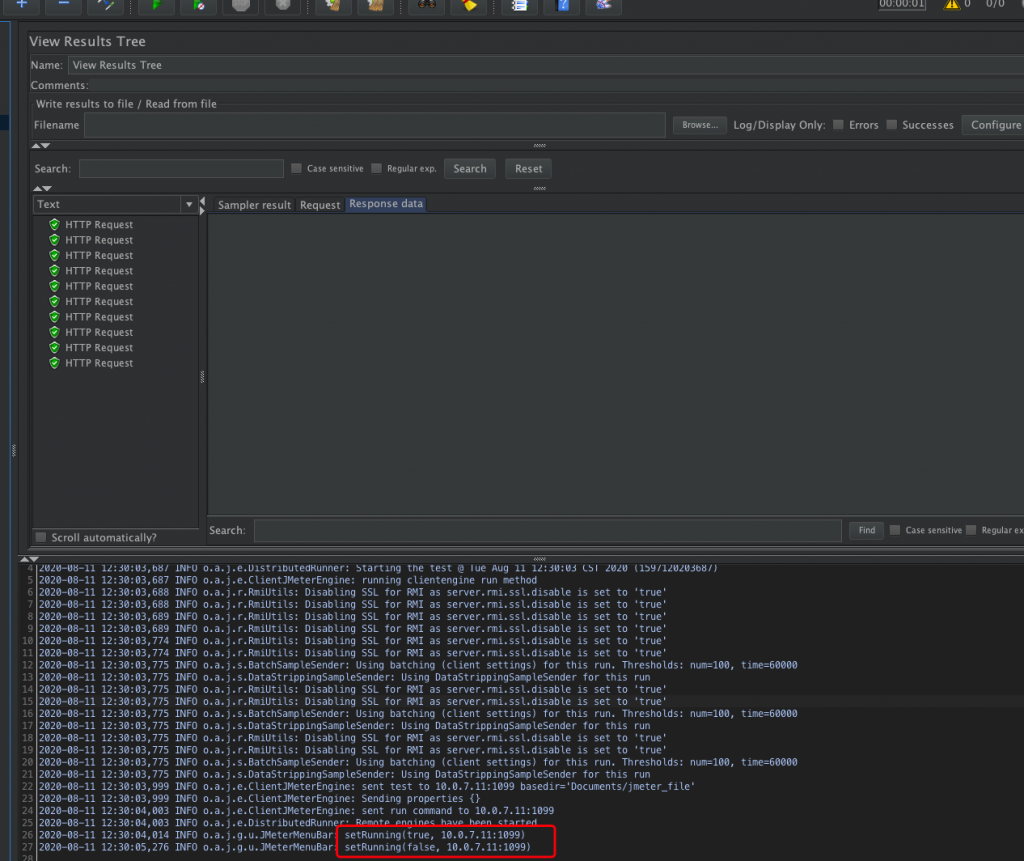Check Regular exp. next to top search
This screenshot has width=1024, height=861.
pos(376,169)
